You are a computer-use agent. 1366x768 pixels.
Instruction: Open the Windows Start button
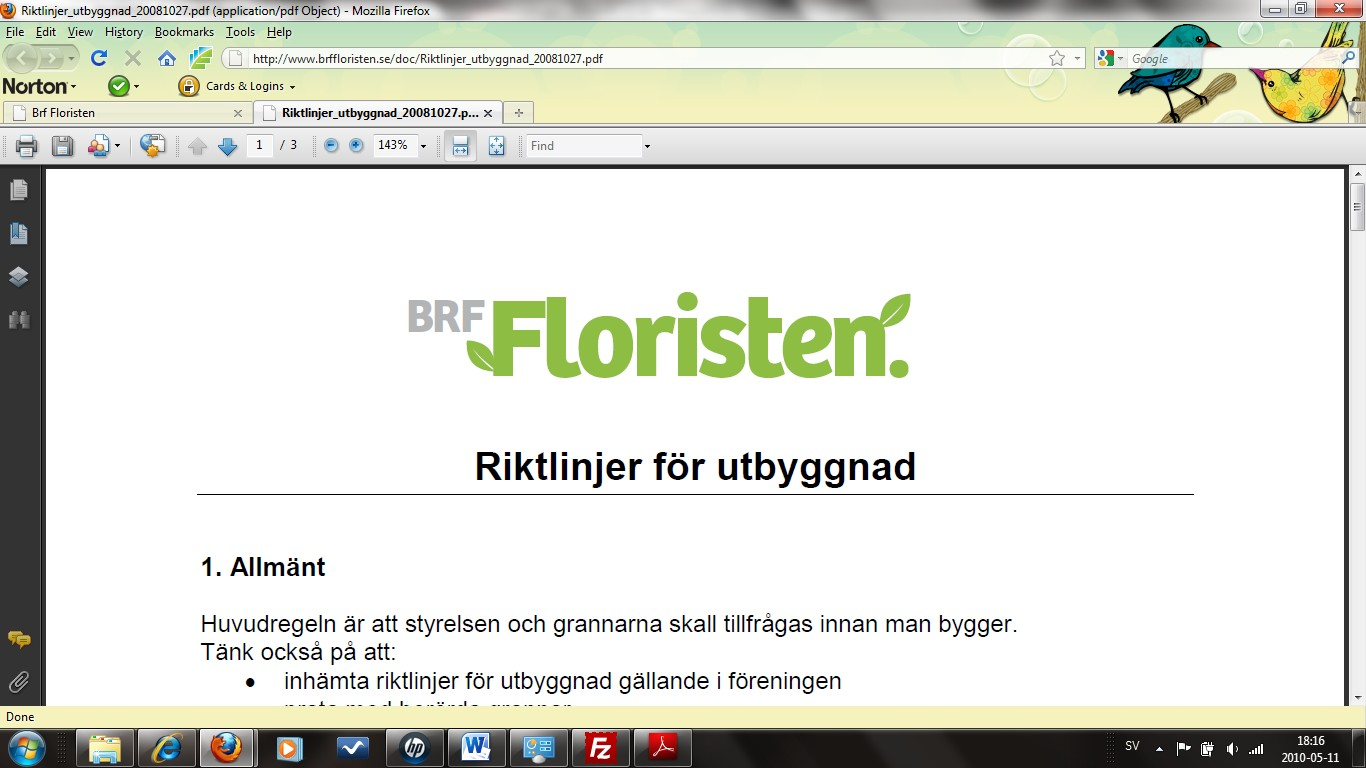tap(26, 747)
